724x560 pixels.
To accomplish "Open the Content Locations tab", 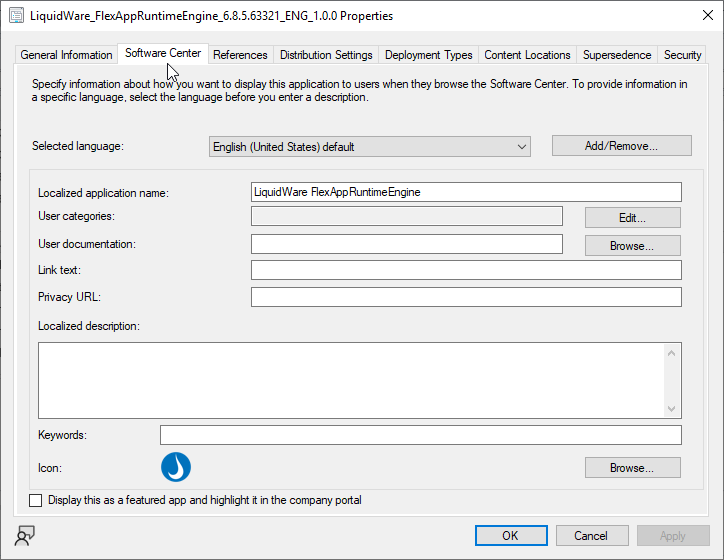I will click(527, 55).
